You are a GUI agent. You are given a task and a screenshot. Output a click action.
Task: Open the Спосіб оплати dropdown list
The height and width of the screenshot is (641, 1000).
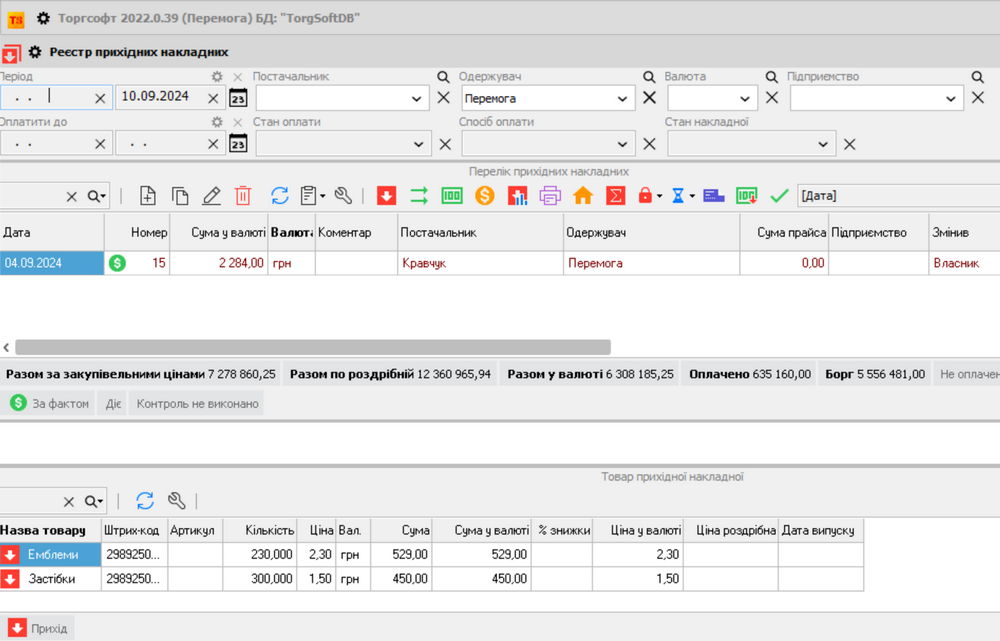pos(623,144)
